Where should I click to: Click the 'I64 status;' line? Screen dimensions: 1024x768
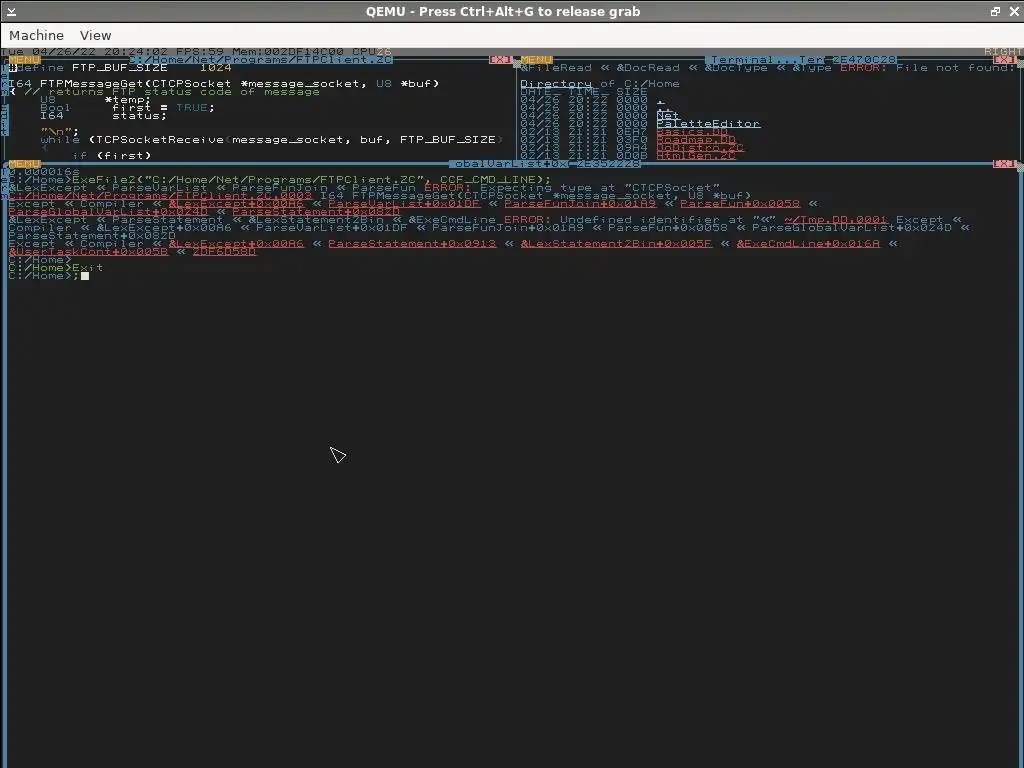point(103,116)
